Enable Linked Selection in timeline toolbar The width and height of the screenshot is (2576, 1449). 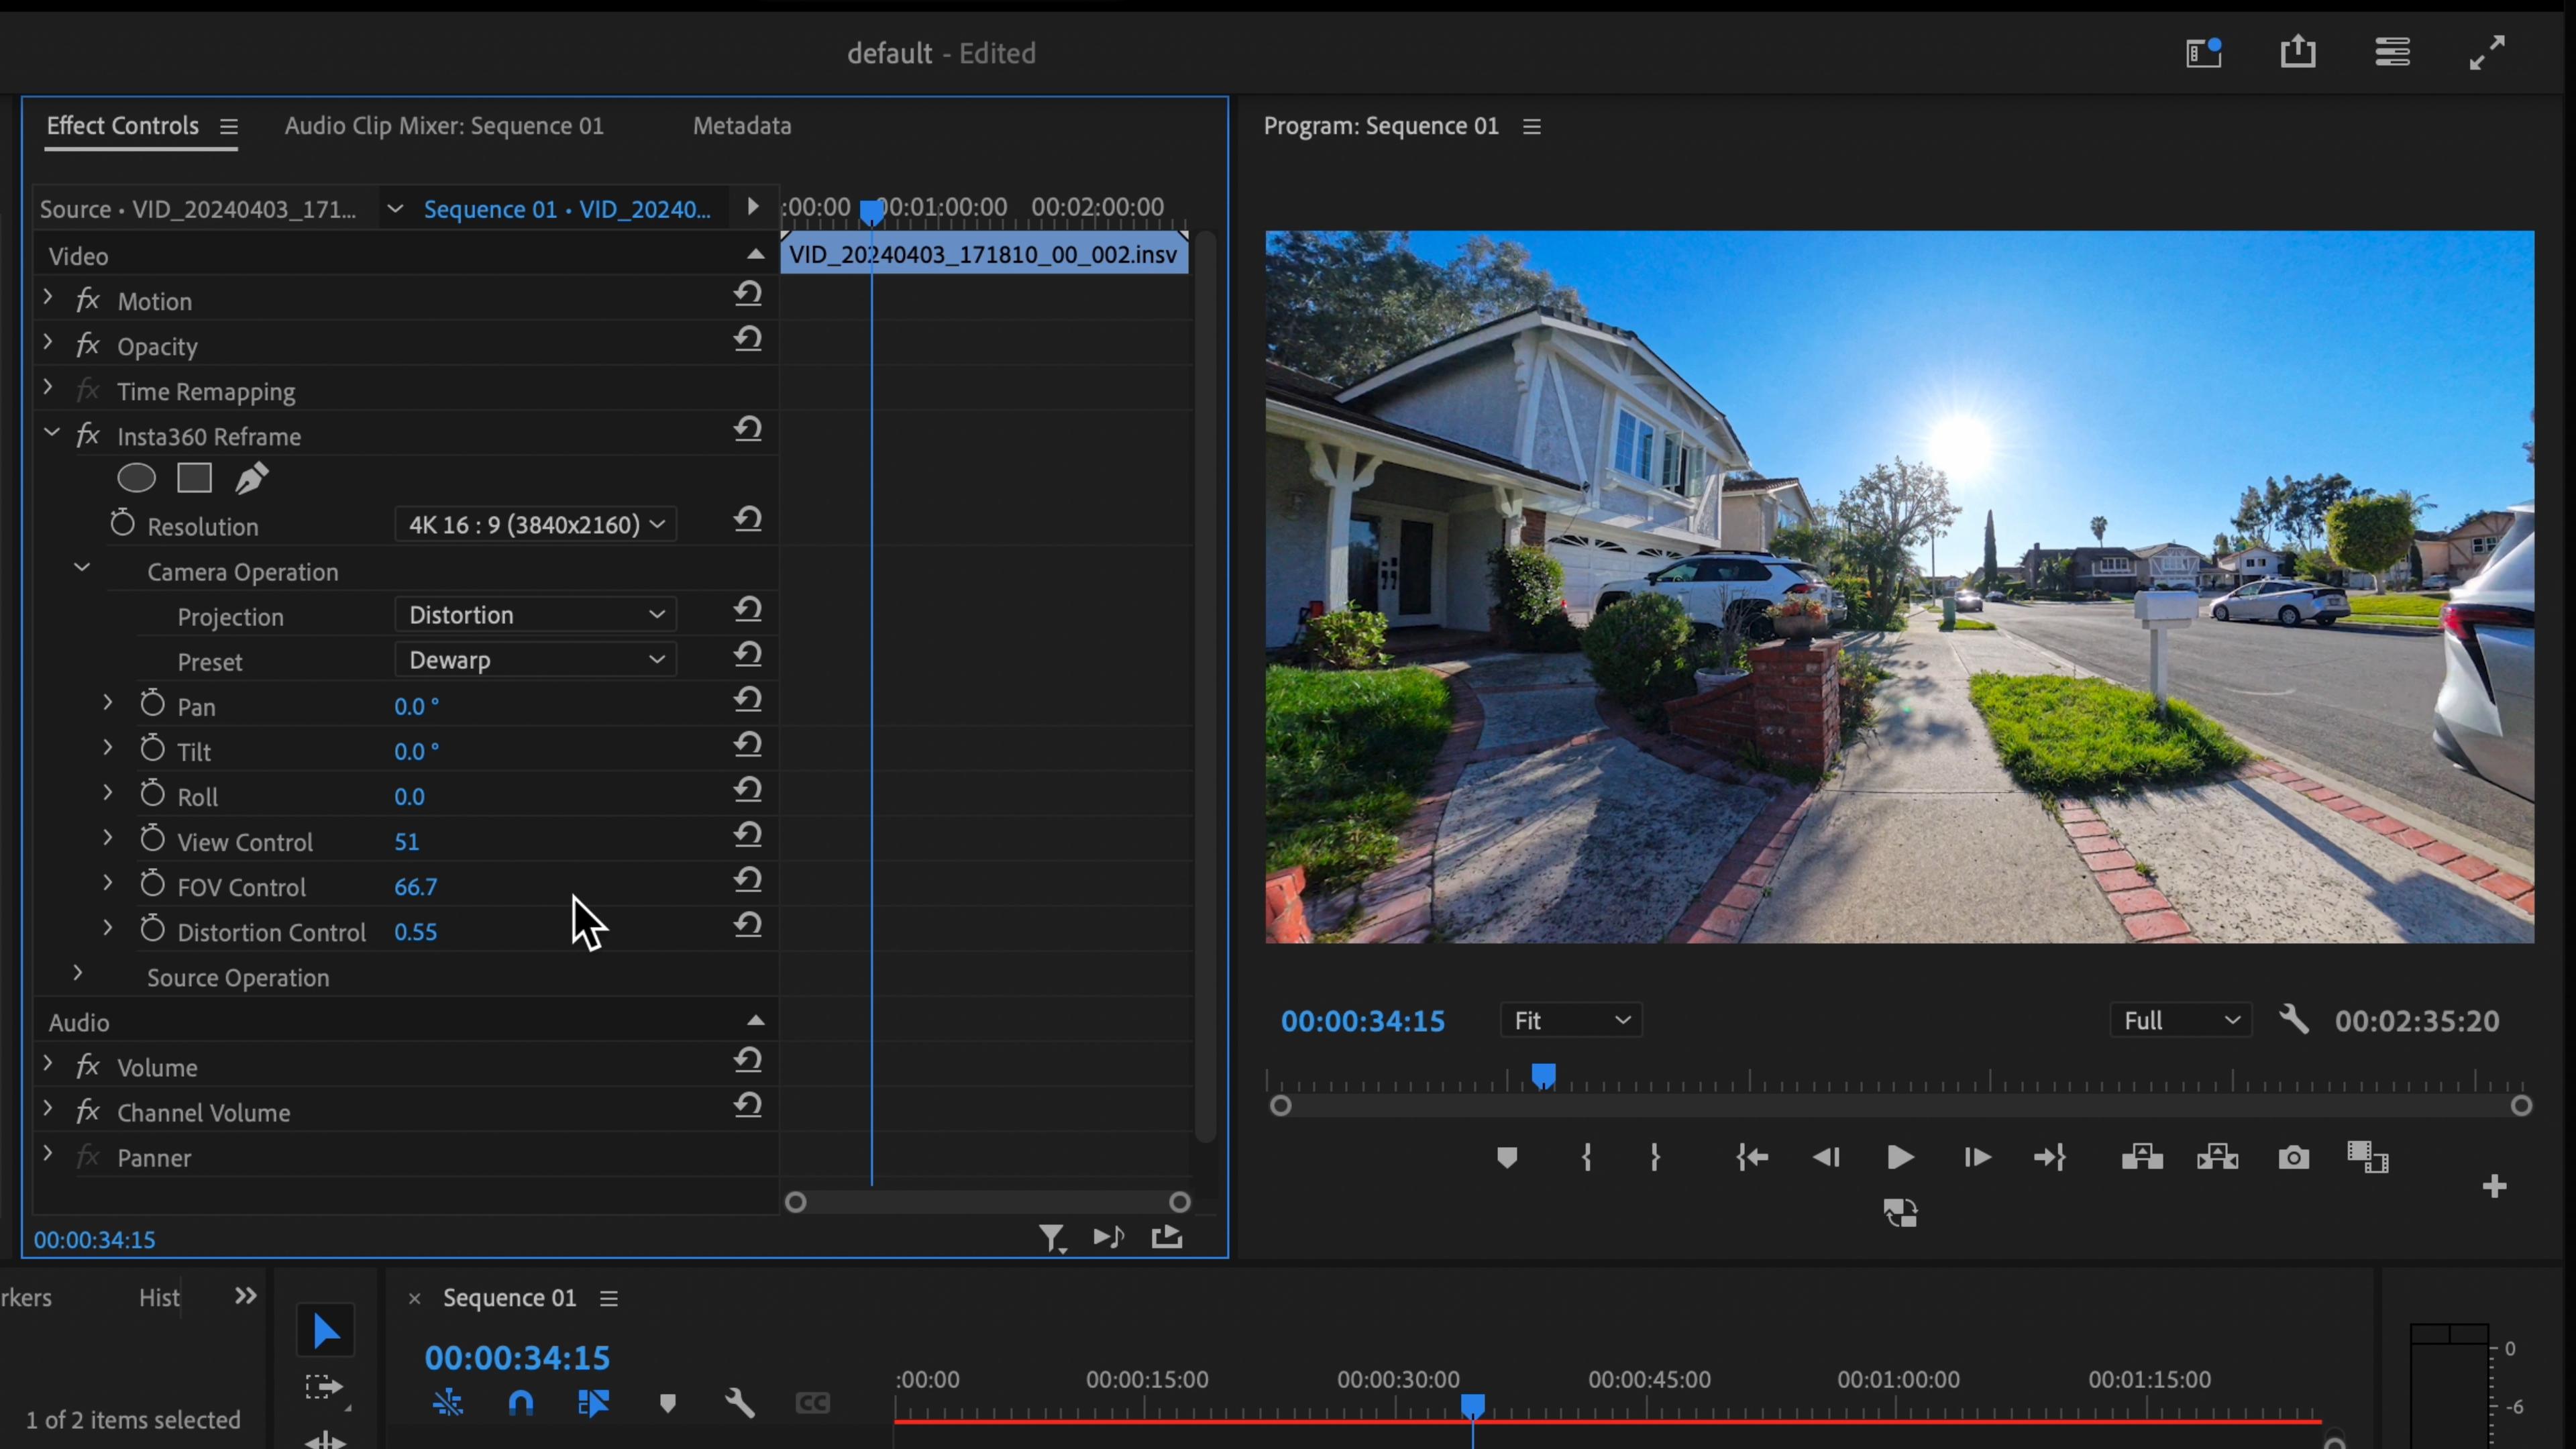(448, 1402)
